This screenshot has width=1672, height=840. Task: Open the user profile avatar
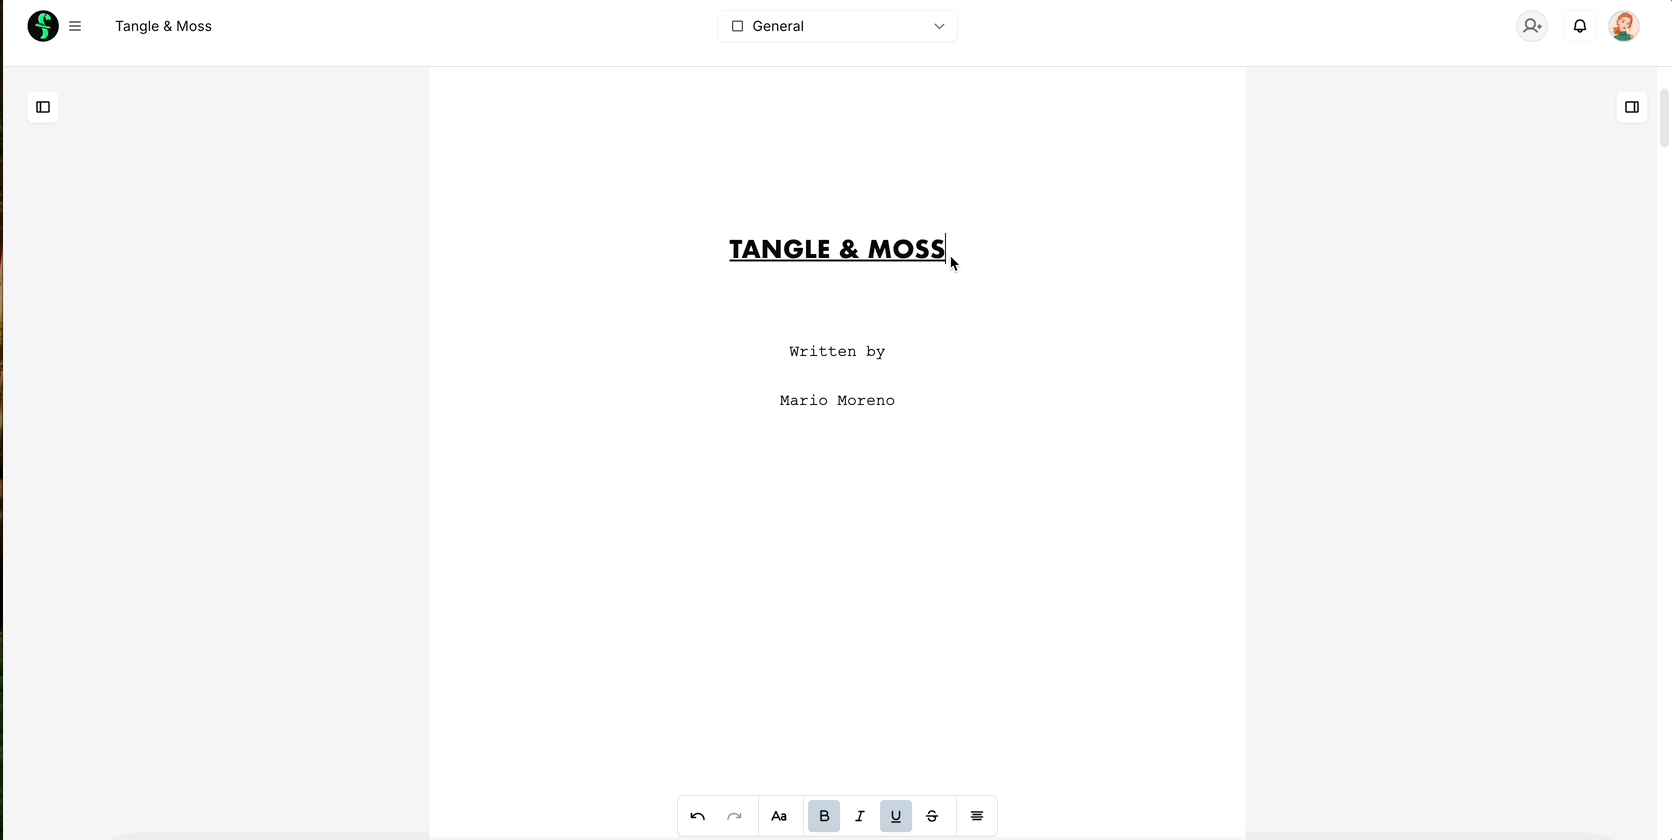pos(1623,26)
